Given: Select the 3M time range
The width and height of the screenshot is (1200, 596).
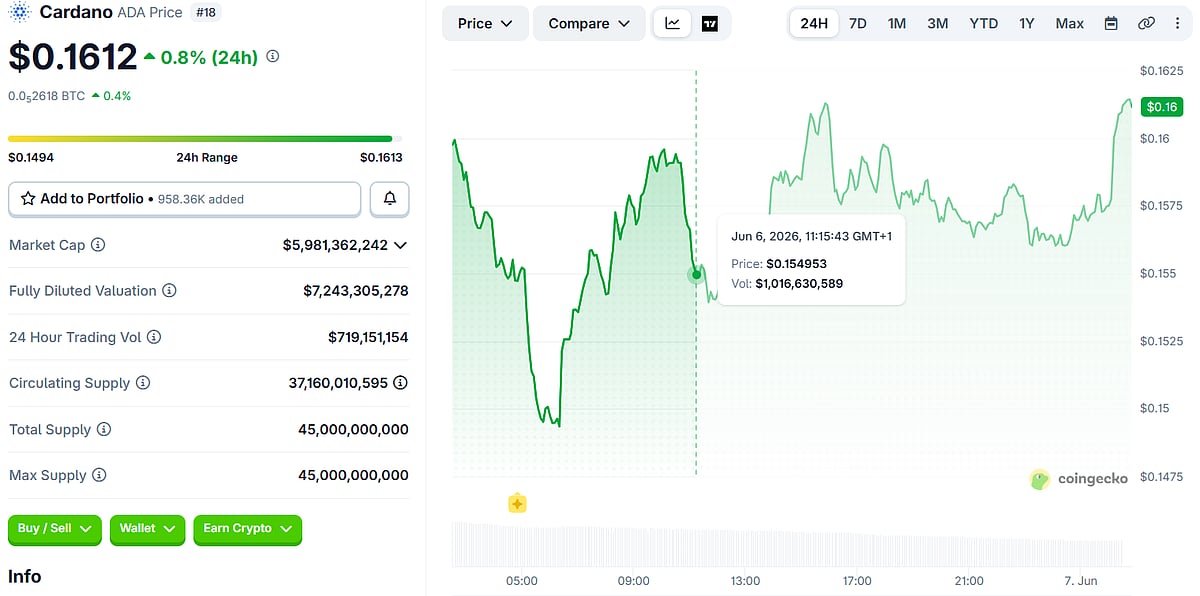Looking at the screenshot, I should [x=937, y=23].
